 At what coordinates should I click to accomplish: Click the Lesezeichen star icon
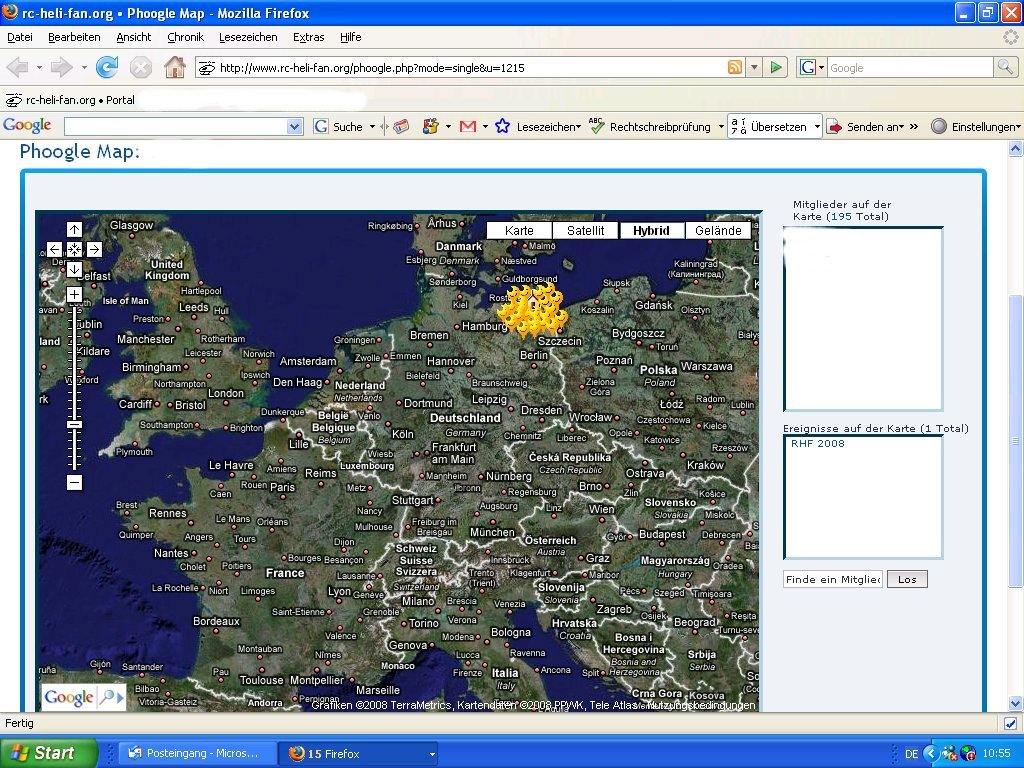pyautogui.click(x=502, y=127)
